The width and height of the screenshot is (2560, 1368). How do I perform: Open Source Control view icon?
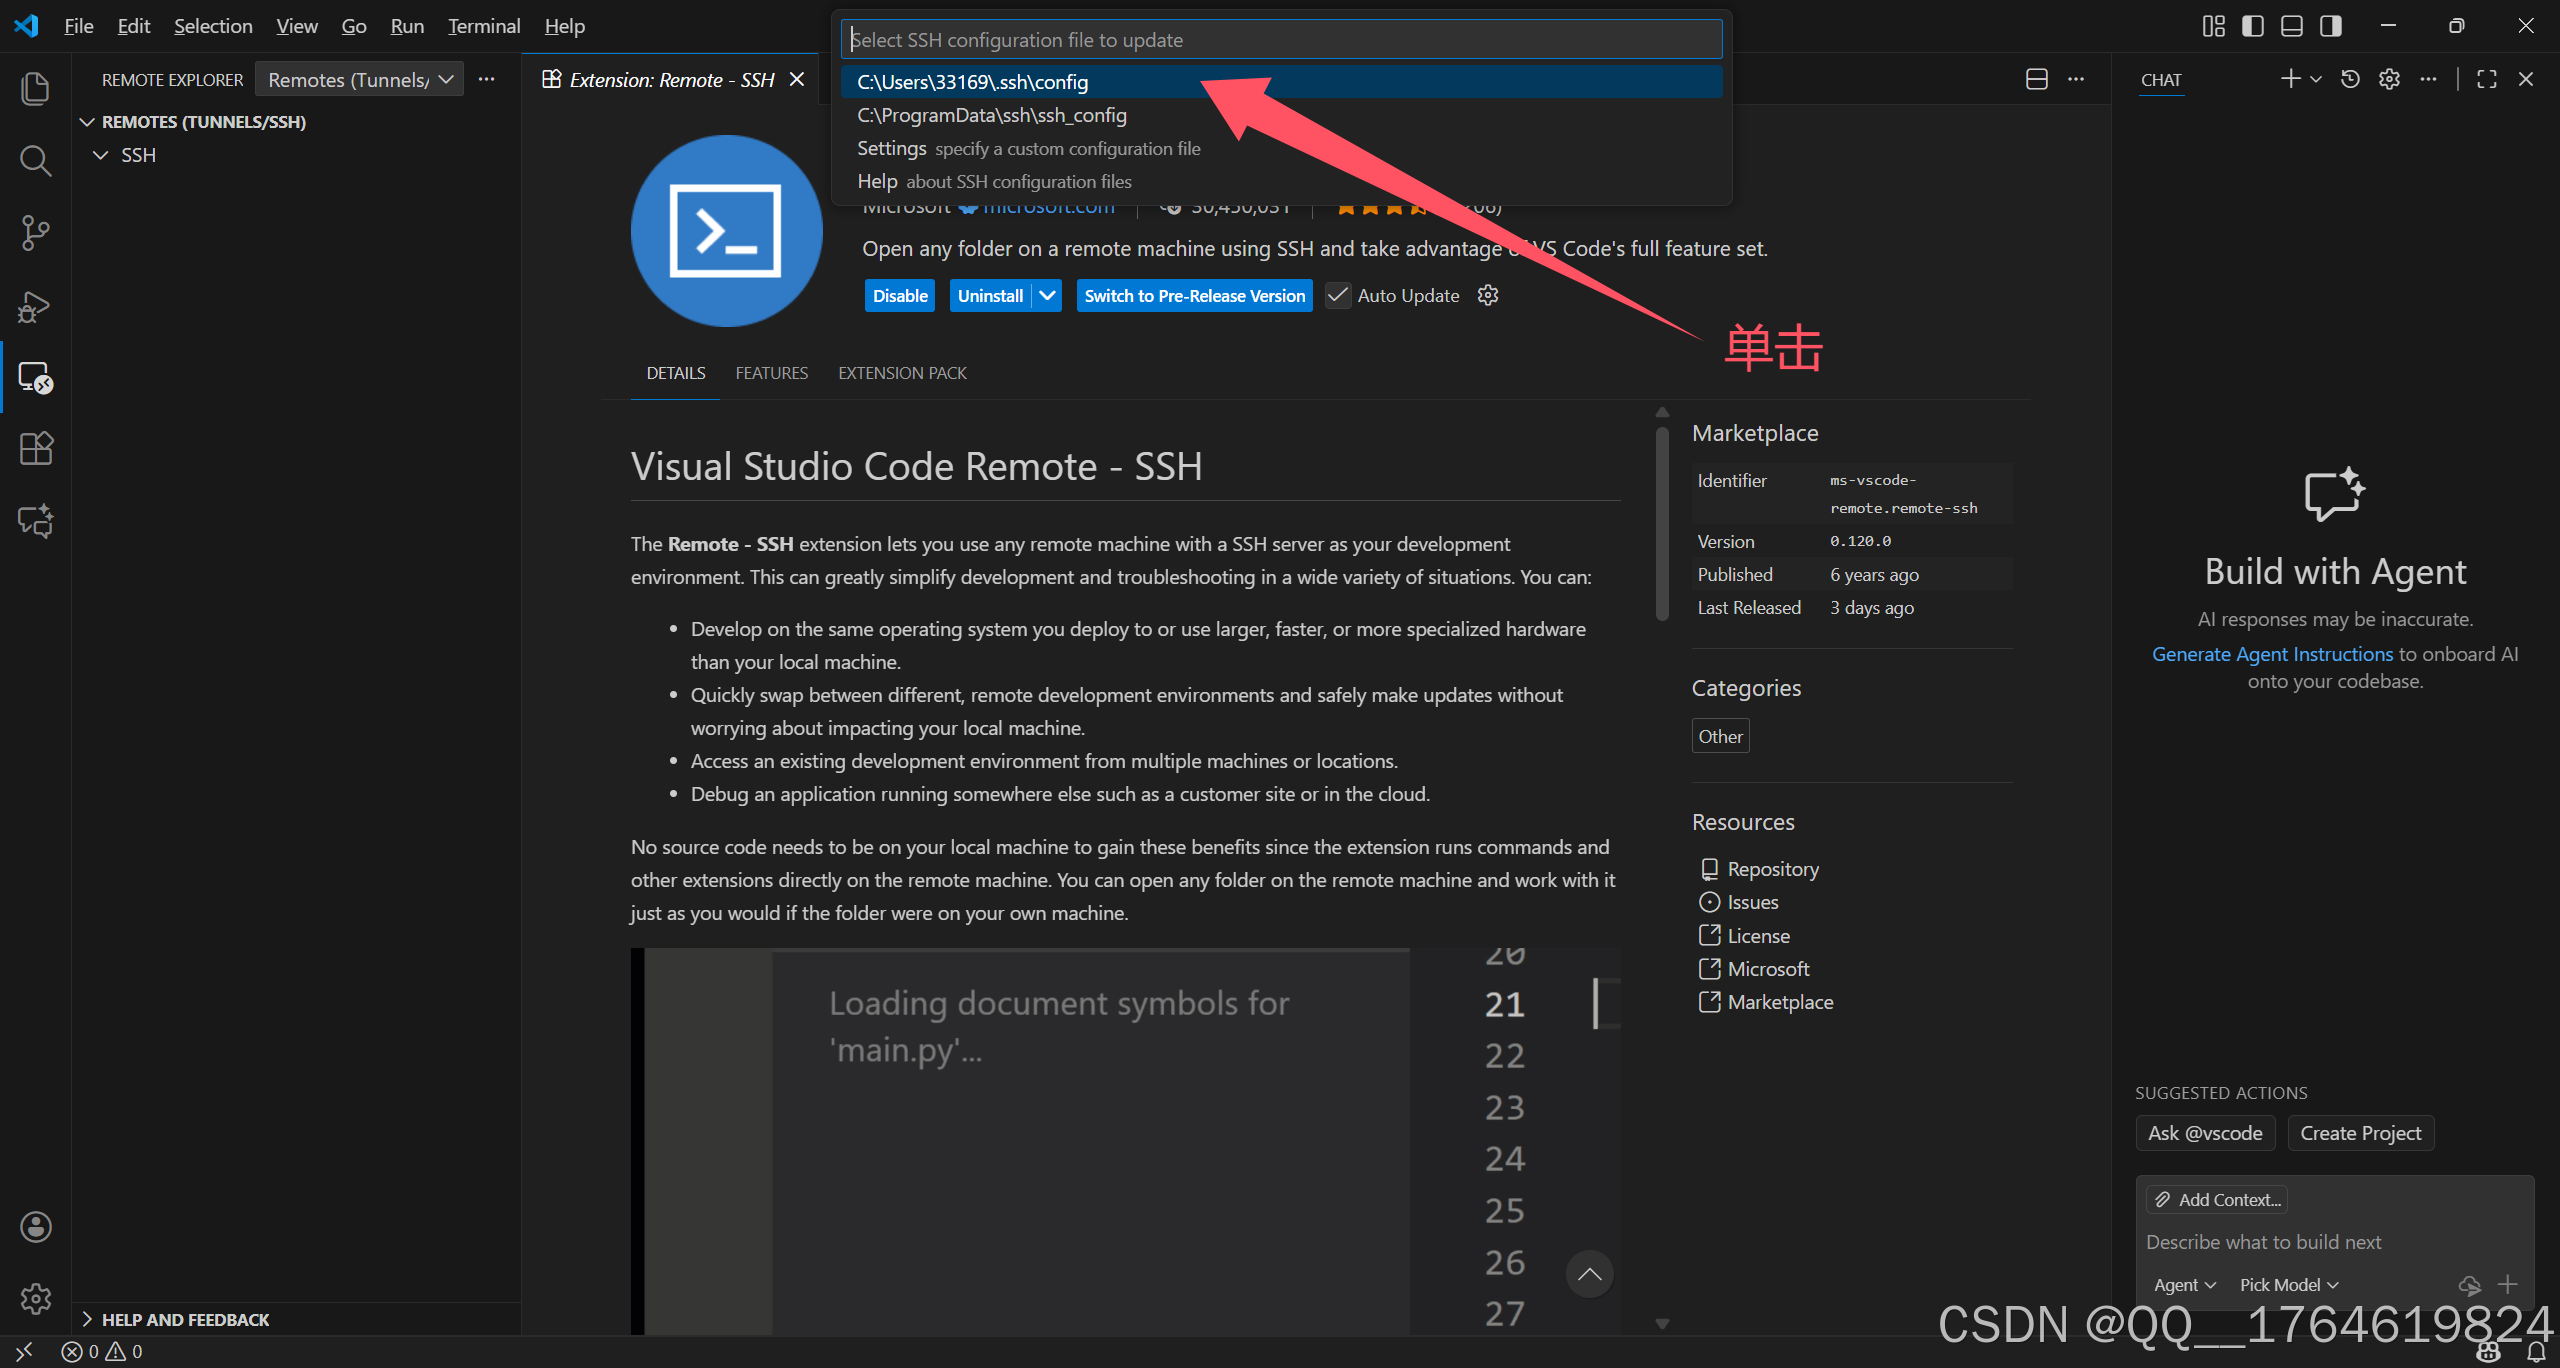(35, 233)
